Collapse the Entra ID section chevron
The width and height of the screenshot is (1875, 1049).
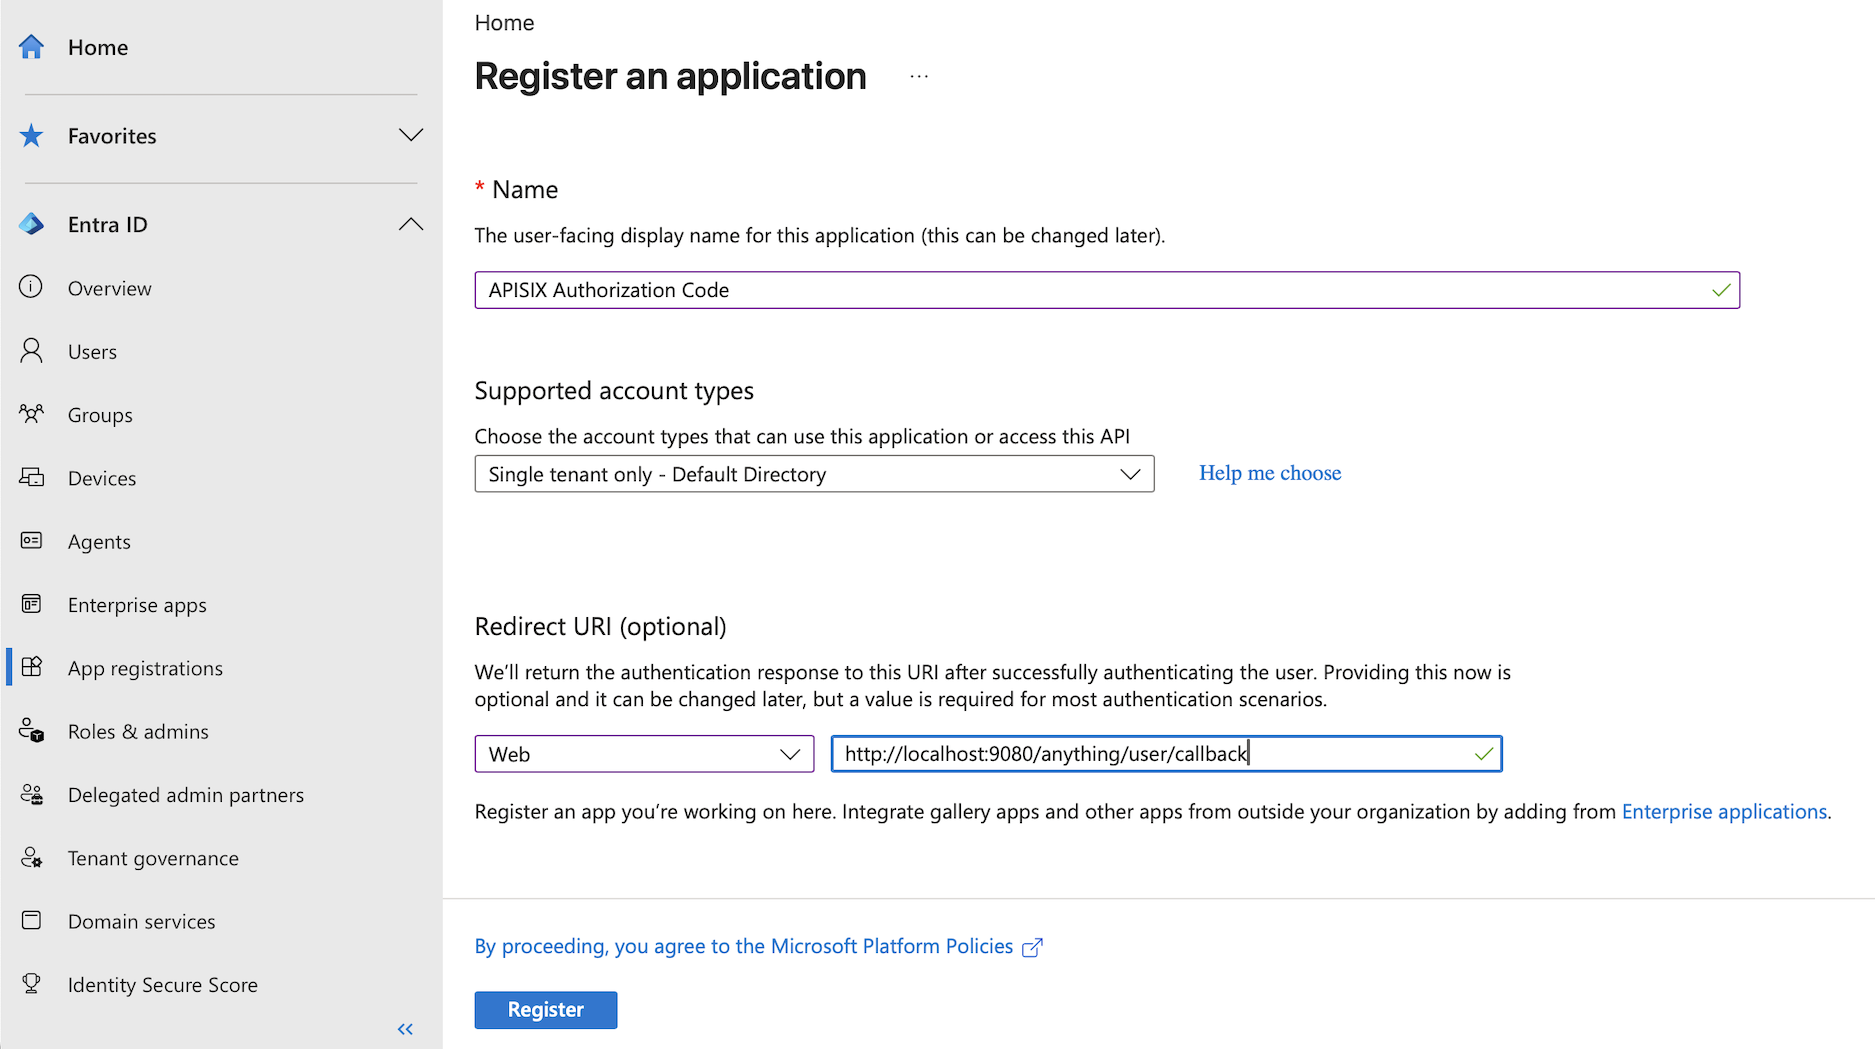coord(411,224)
